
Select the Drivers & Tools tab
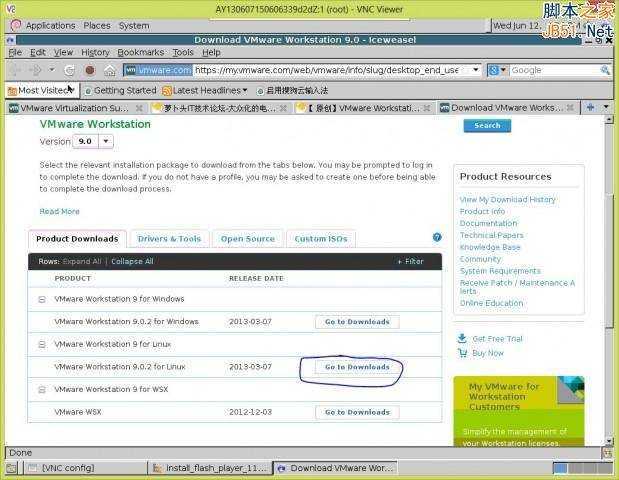tap(169, 239)
